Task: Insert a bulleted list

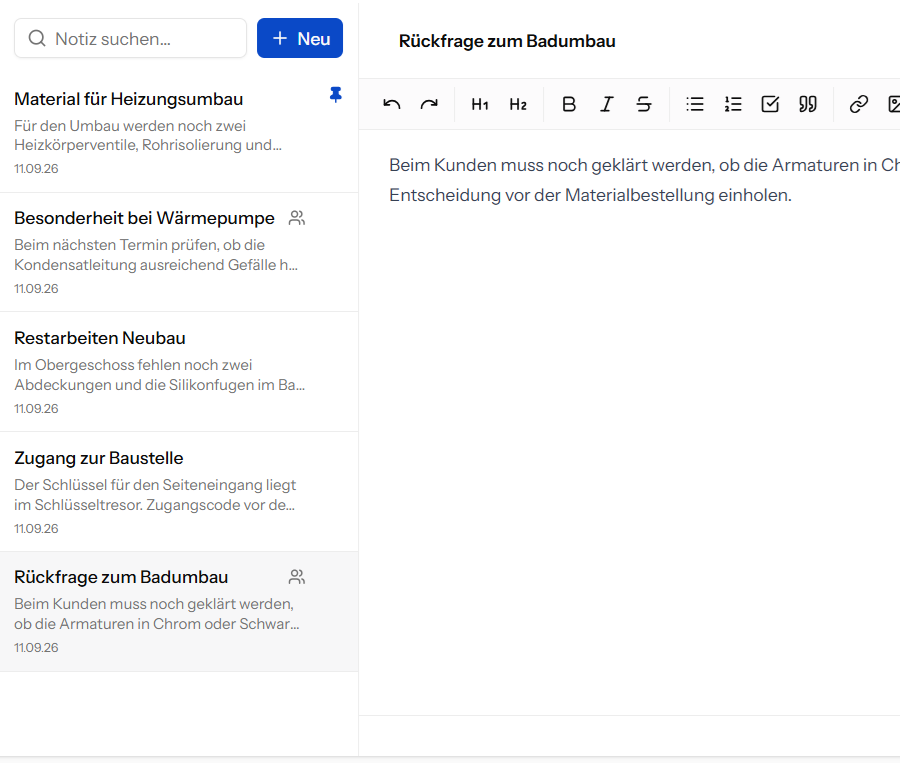Action: pos(695,104)
